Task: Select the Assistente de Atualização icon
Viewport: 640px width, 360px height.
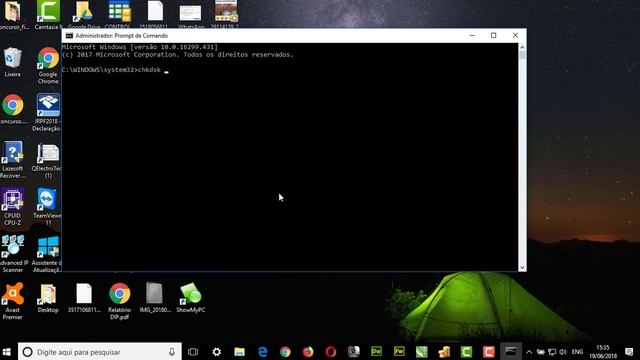Action: pos(47,254)
